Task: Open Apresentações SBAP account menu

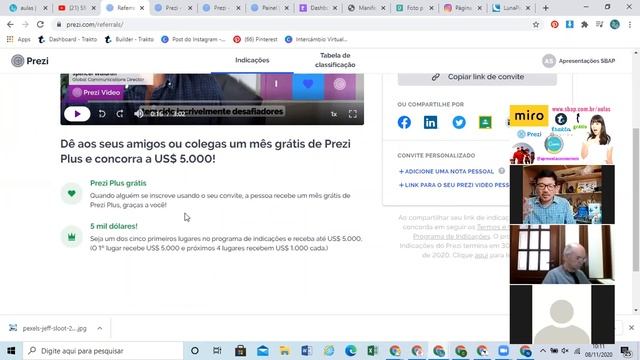Action: [579, 61]
